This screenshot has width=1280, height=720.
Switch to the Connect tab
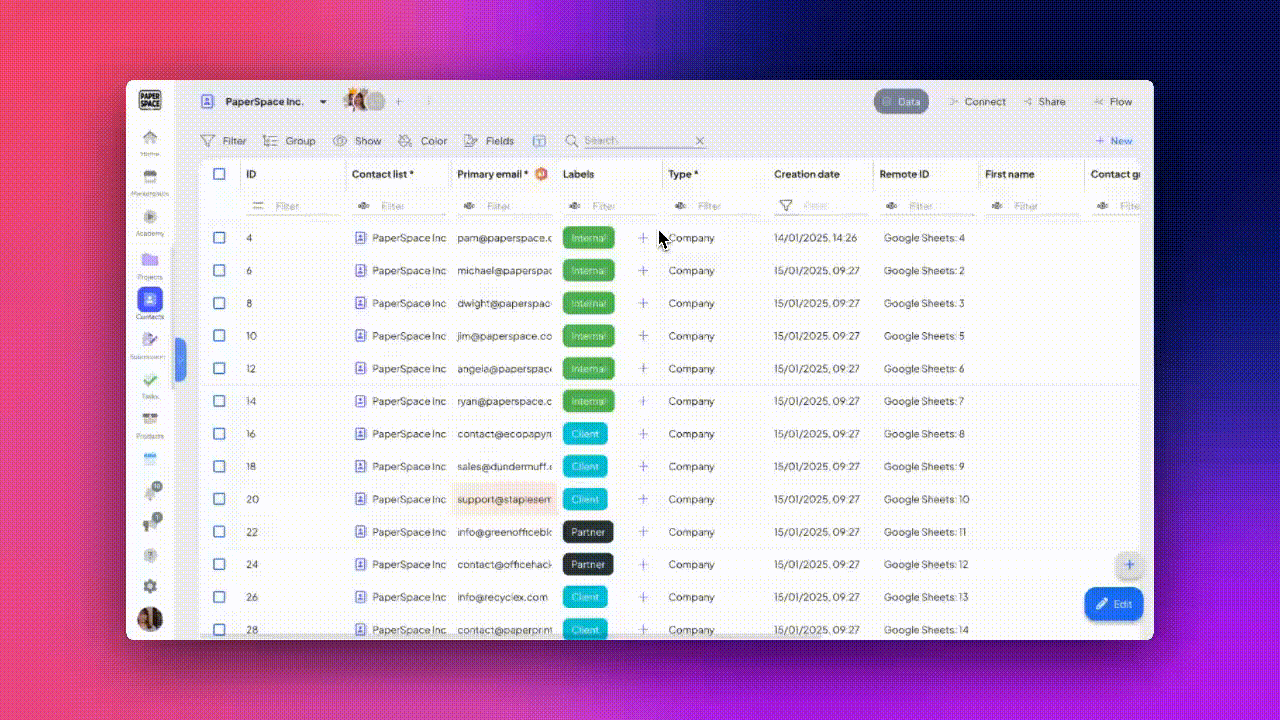coord(976,102)
